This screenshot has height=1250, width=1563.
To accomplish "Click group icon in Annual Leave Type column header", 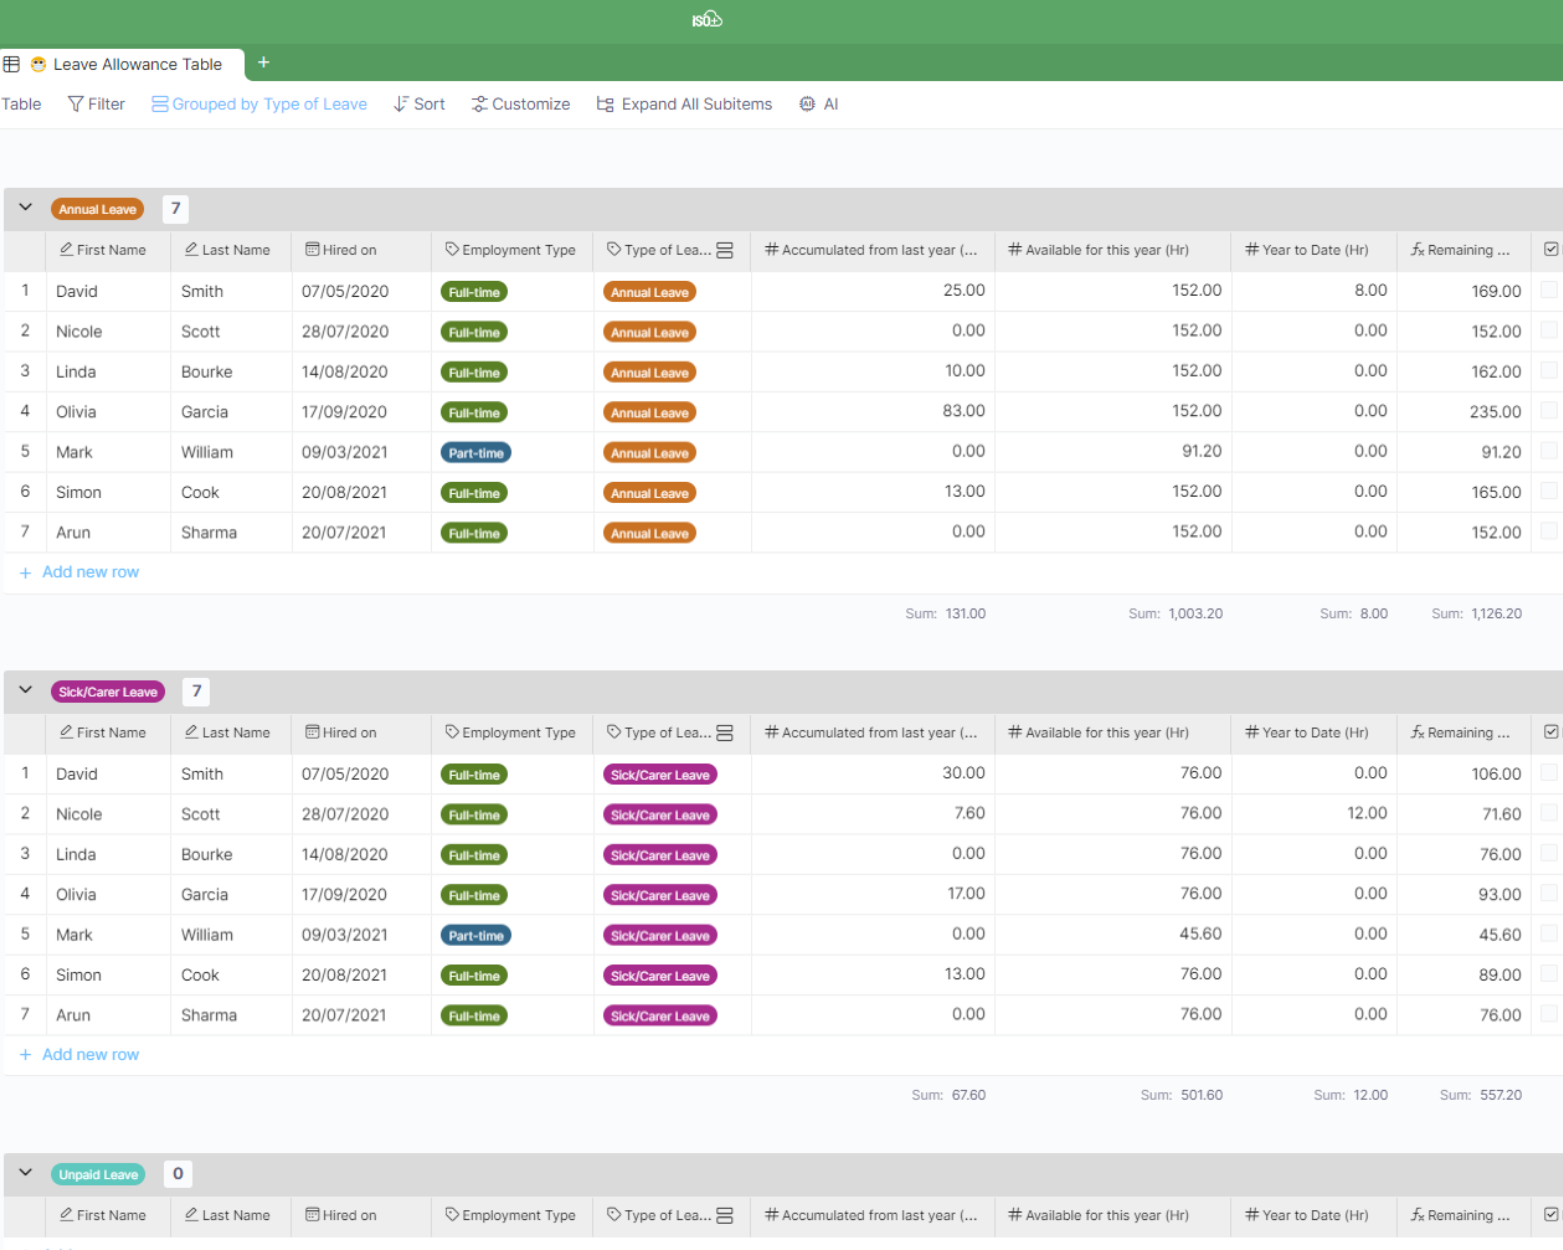I will [x=725, y=250].
